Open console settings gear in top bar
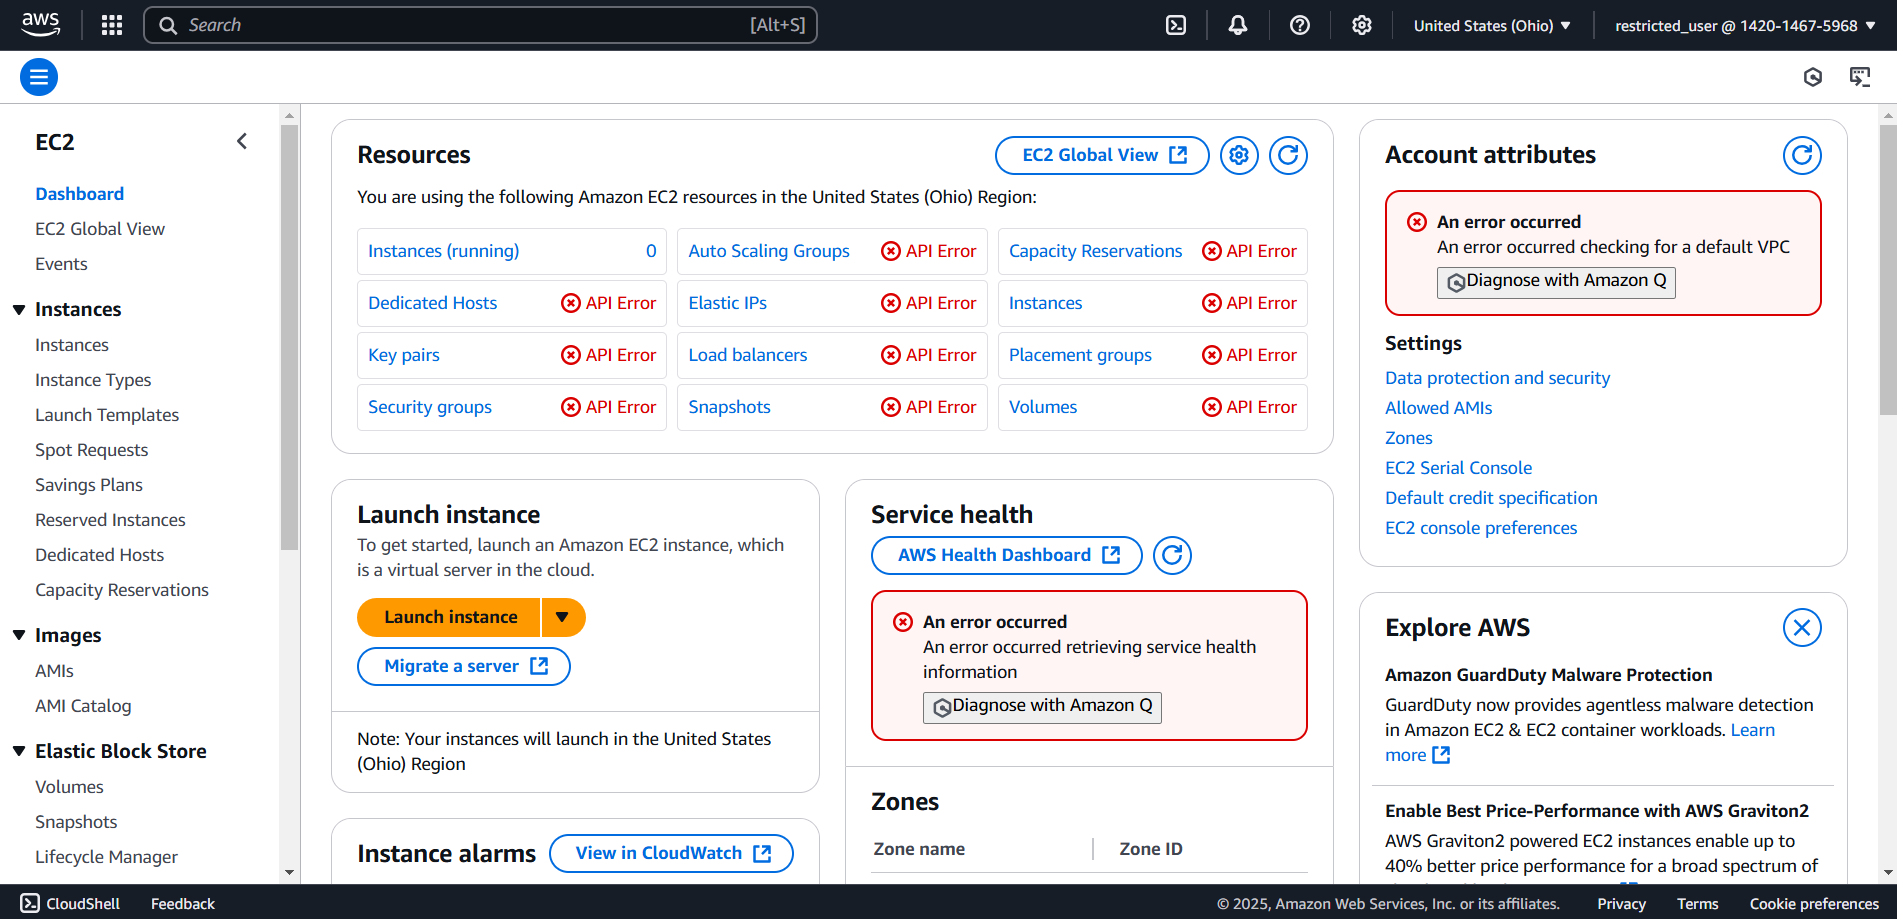Screen dimensions: 1897x919 click(x=1362, y=25)
